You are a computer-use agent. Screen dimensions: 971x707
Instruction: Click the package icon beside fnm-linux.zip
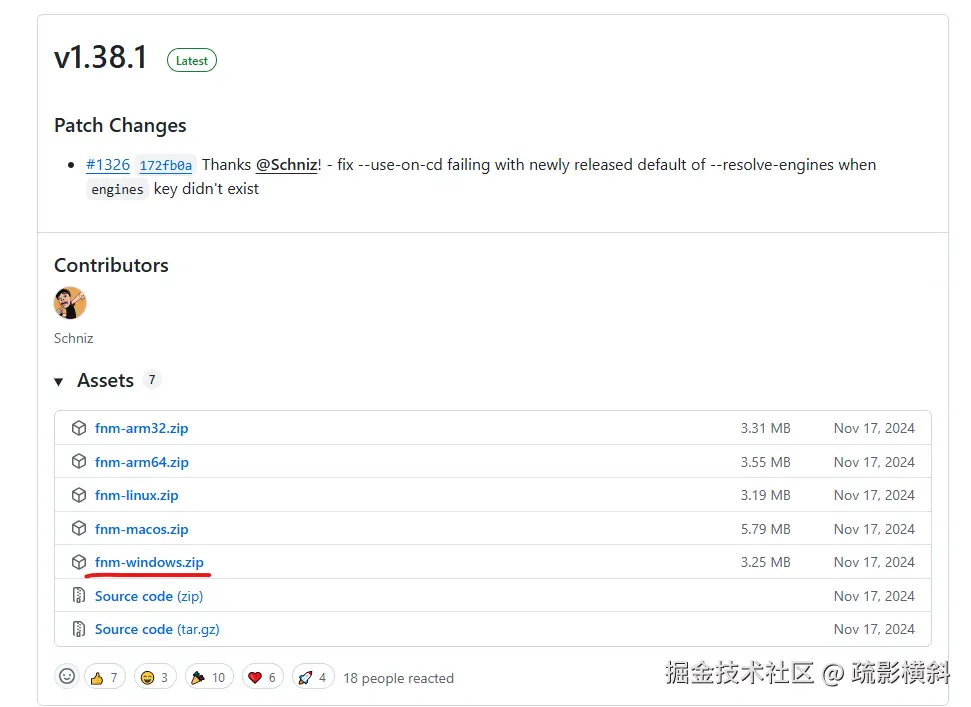[79, 495]
